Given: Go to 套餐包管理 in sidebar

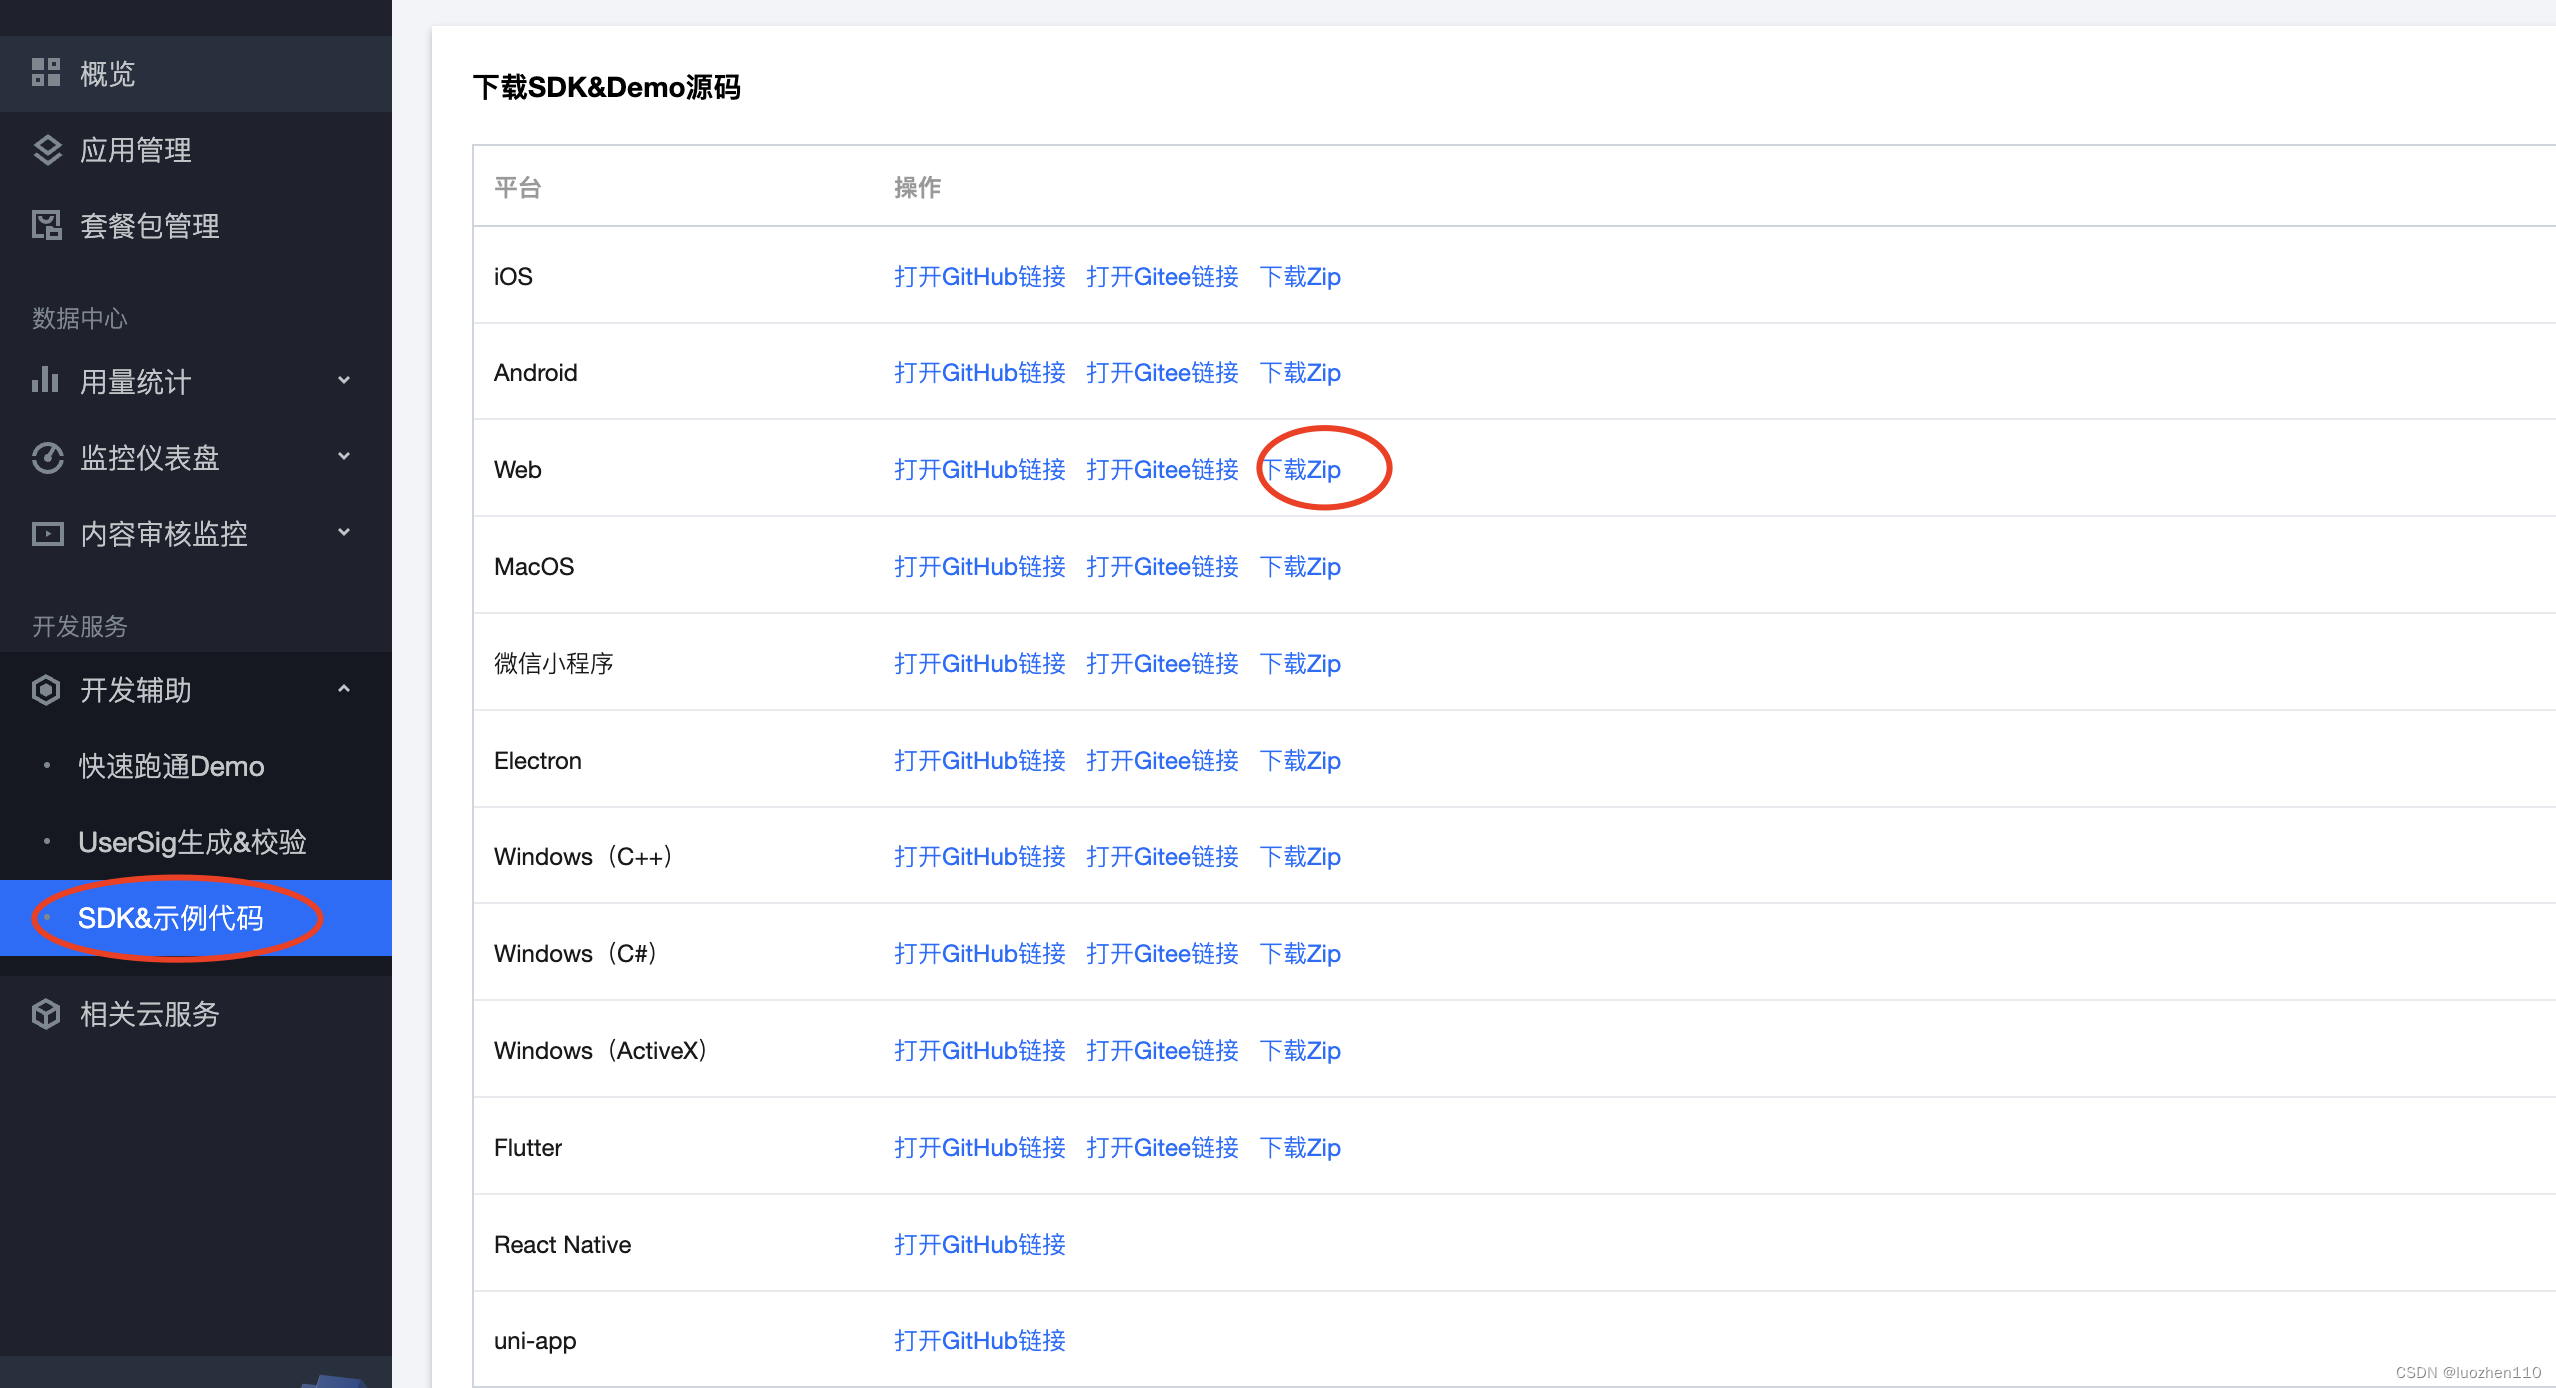Looking at the screenshot, I should [196, 226].
